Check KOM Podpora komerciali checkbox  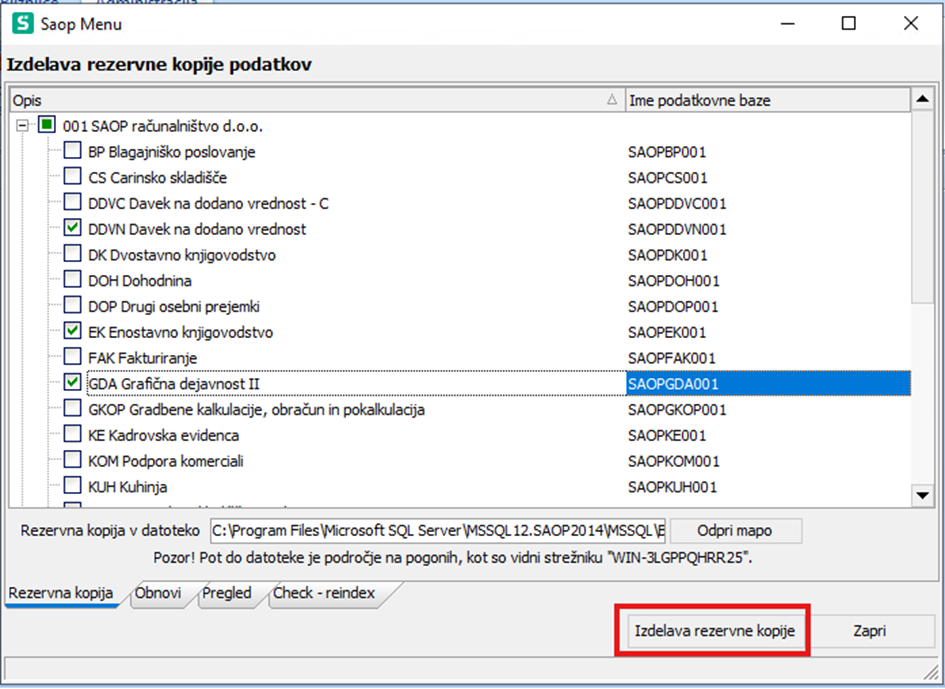[72, 461]
